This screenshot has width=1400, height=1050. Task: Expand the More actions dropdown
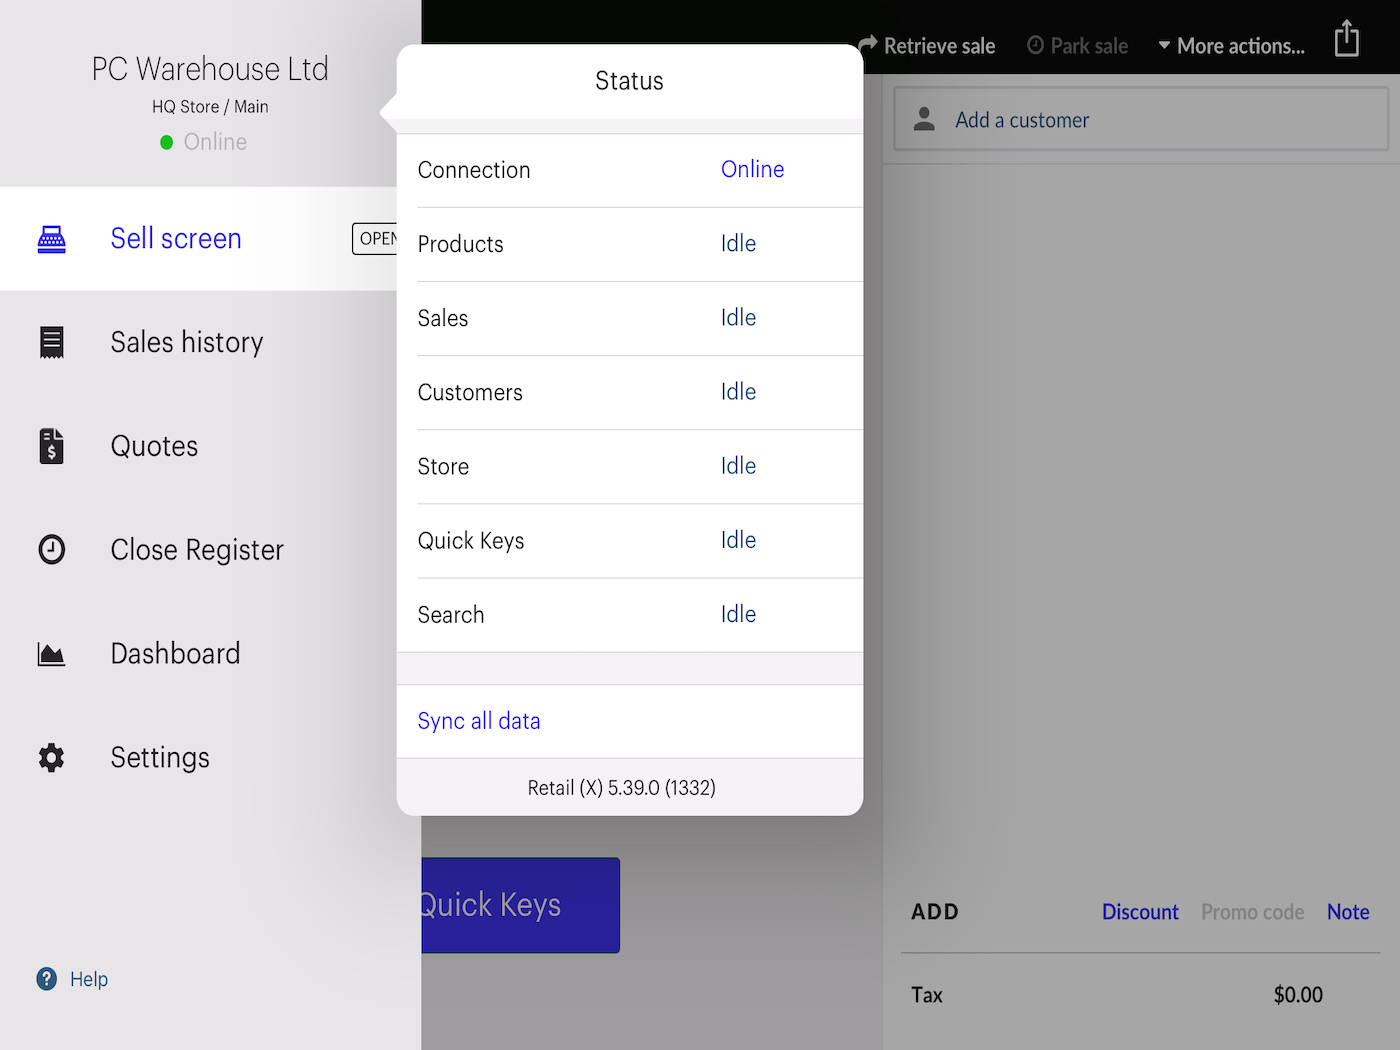(x=1231, y=46)
